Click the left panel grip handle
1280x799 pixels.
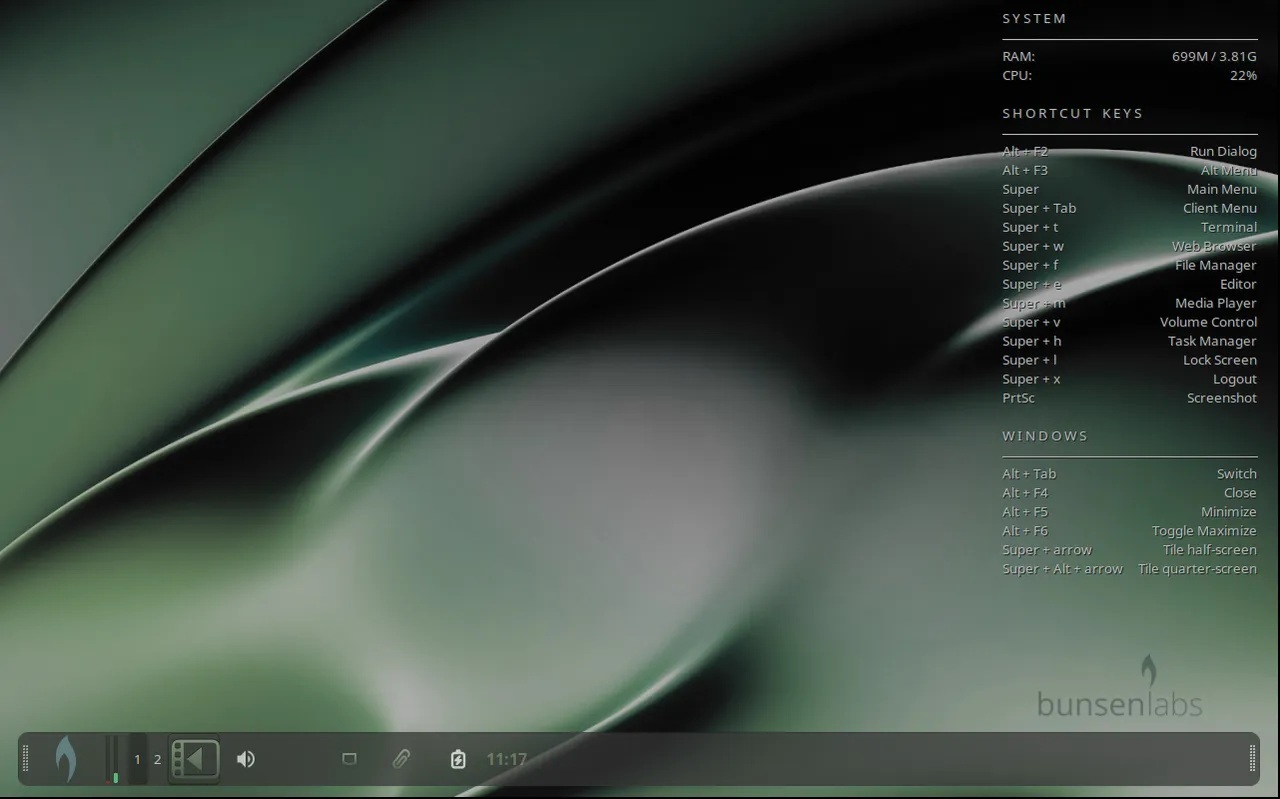pos(26,759)
